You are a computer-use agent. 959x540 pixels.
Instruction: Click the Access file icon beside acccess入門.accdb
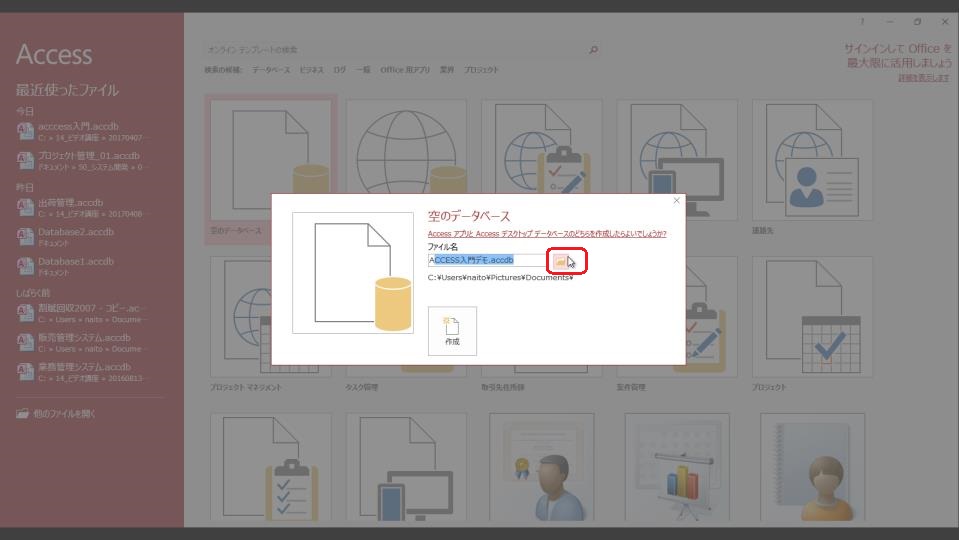pyautogui.click(x=25, y=131)
